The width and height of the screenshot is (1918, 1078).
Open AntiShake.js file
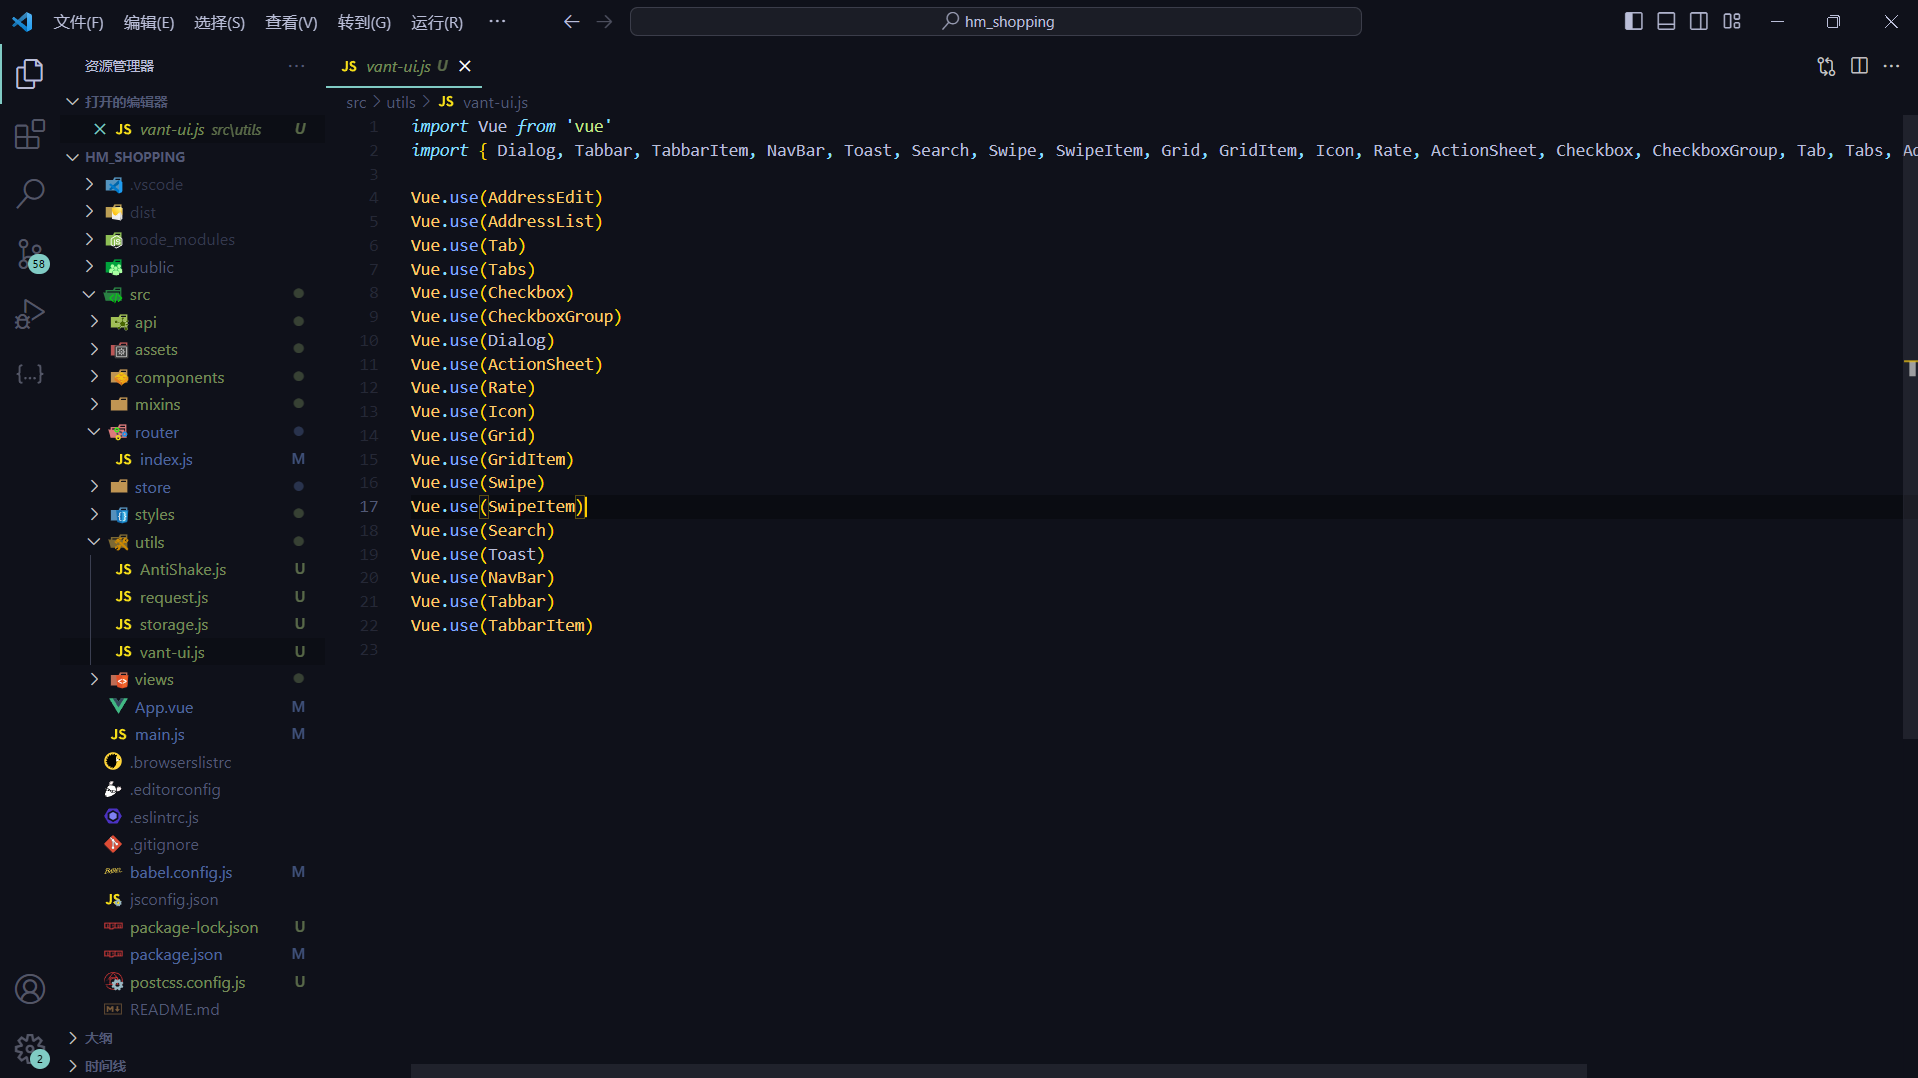[192, 569]
